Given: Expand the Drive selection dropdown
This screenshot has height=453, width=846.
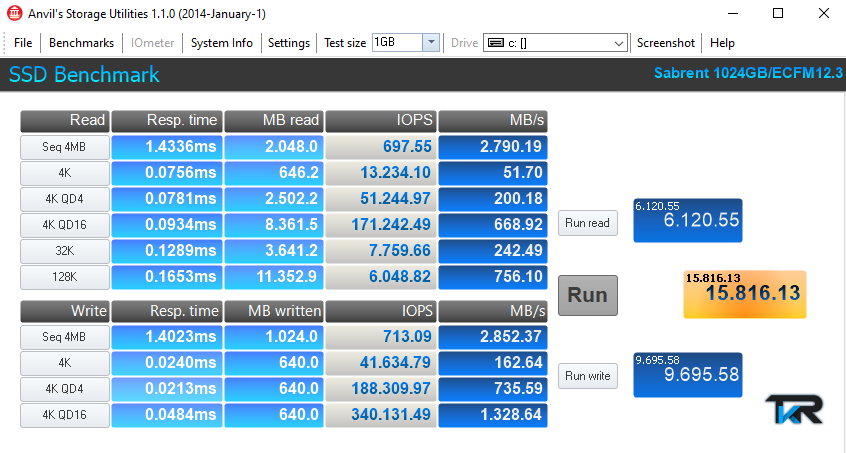Looking at the screenshot, I should pos(619,43).
